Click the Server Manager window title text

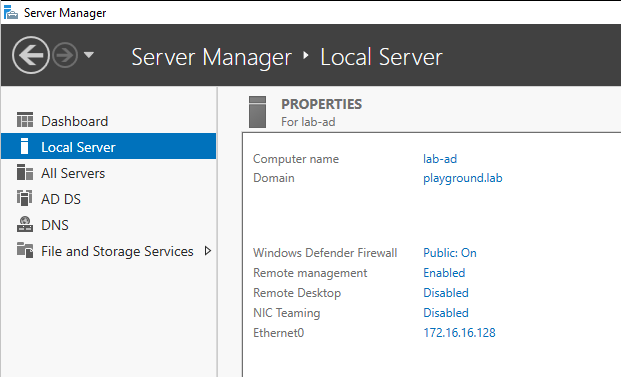point(65,13)
